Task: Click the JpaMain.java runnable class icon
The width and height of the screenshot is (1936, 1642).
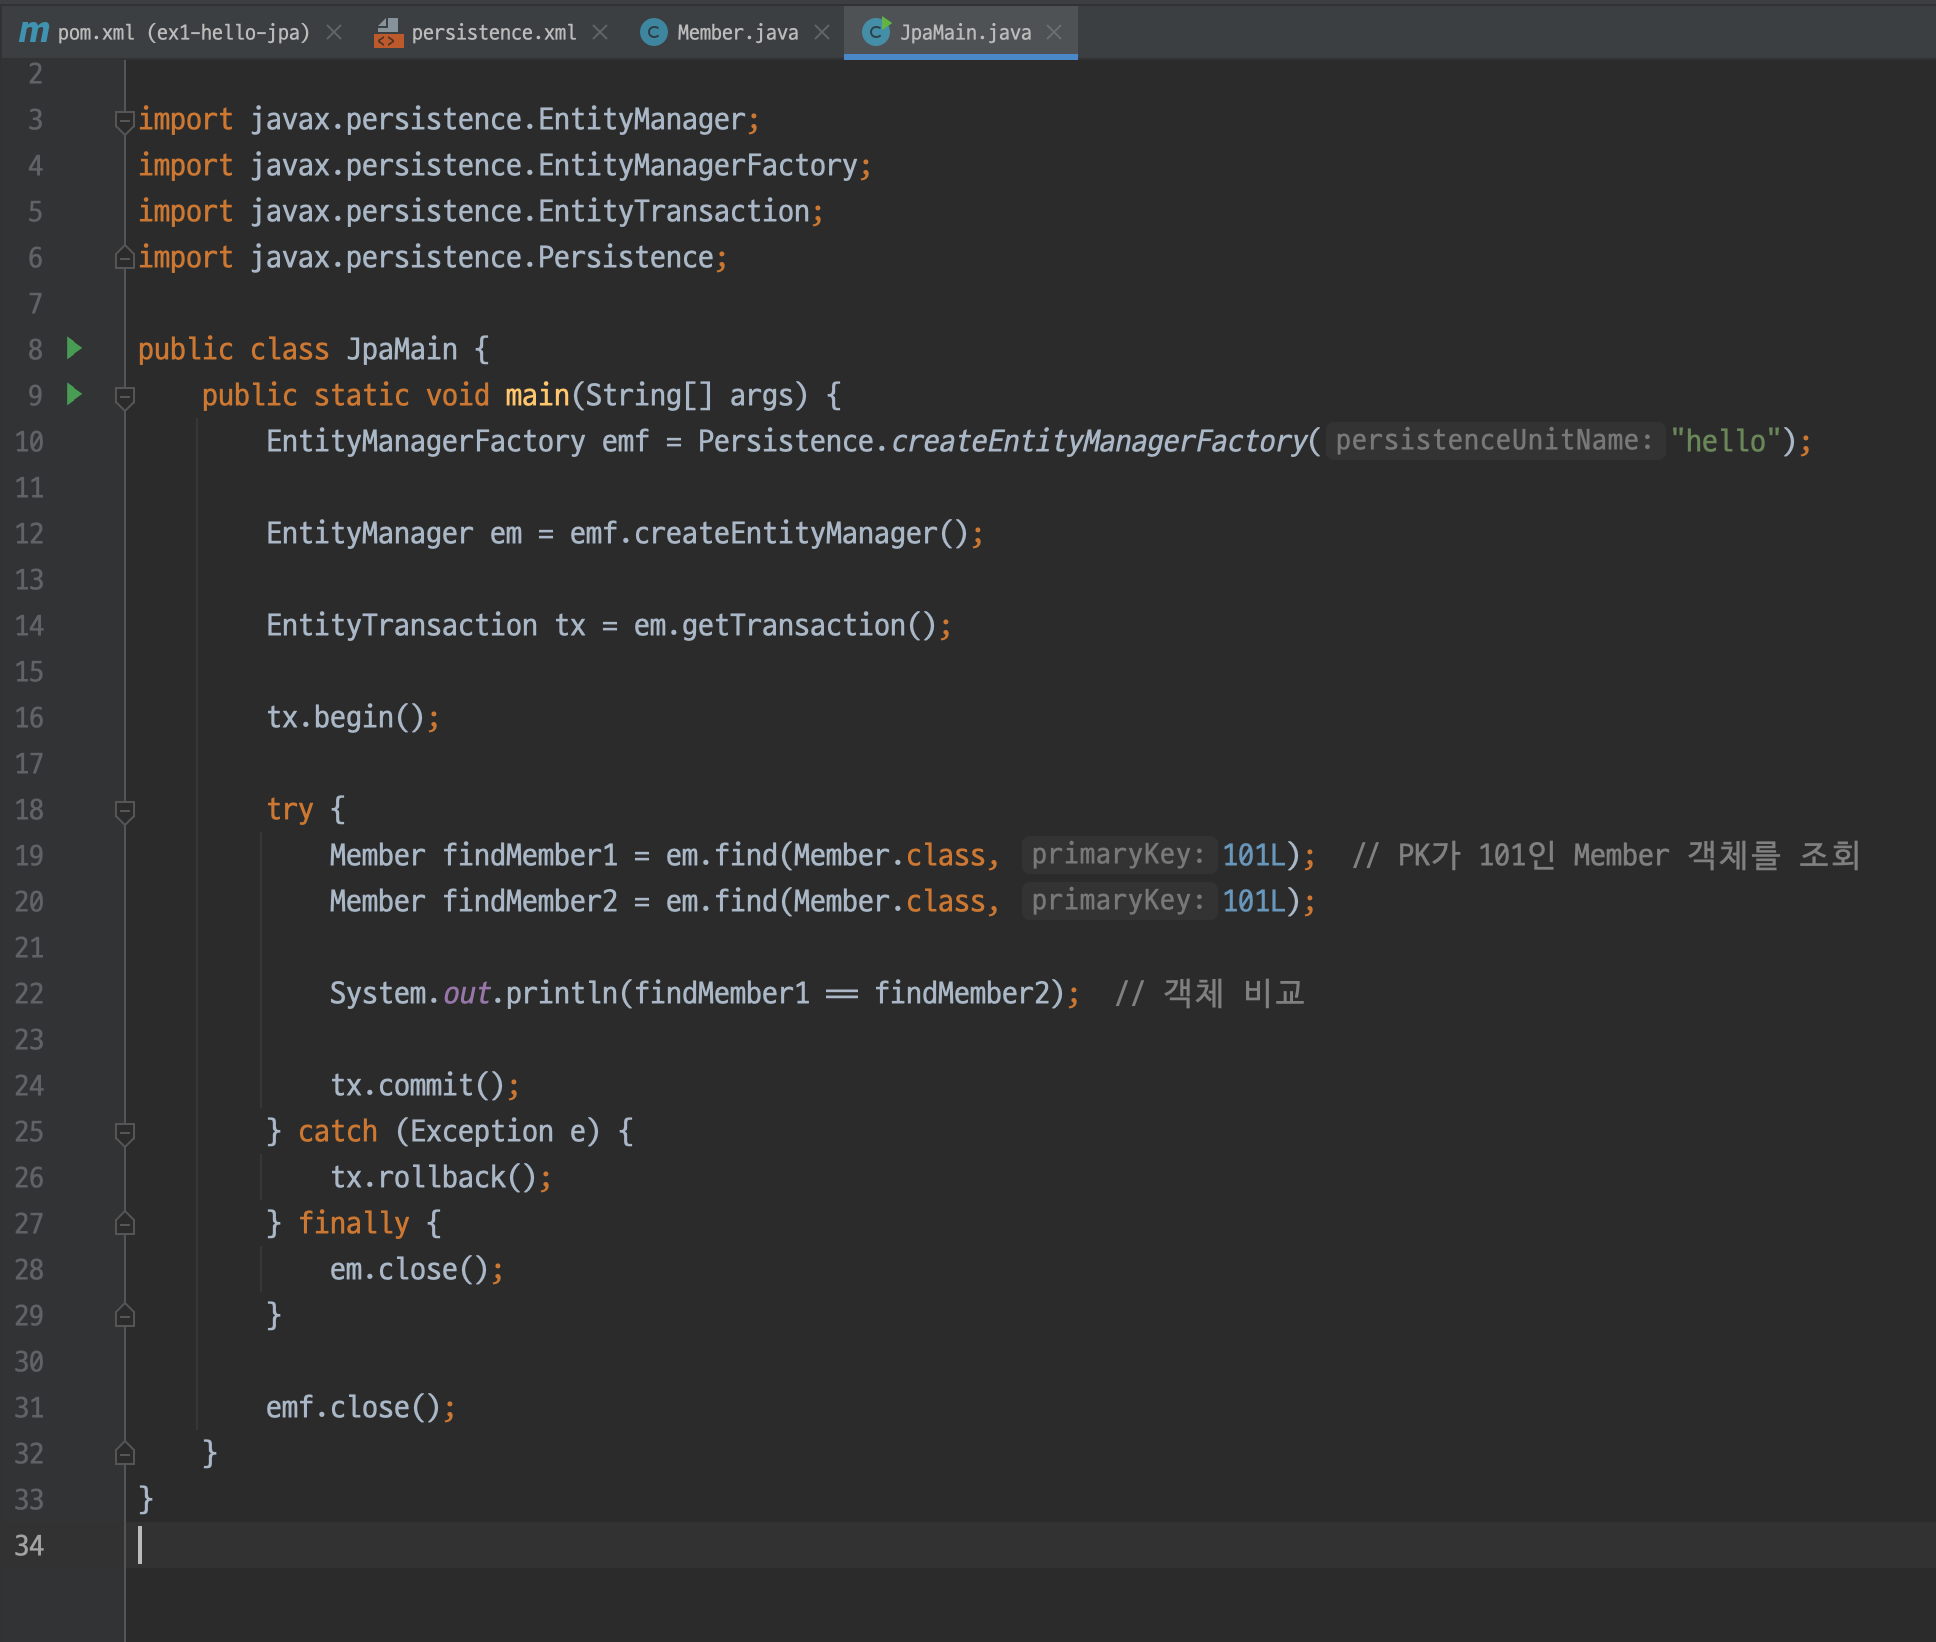Action: click(x=876, y=32)
